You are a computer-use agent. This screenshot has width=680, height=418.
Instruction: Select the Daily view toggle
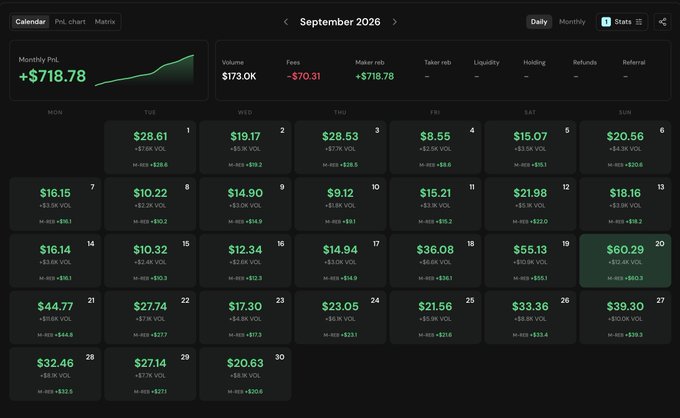coord(539,22)
